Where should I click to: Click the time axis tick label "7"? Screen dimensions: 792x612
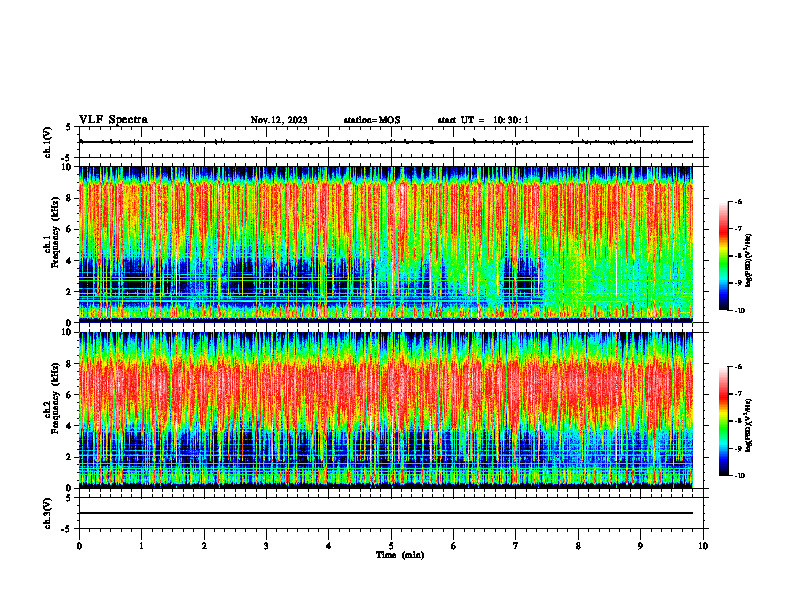coord(516,546)
